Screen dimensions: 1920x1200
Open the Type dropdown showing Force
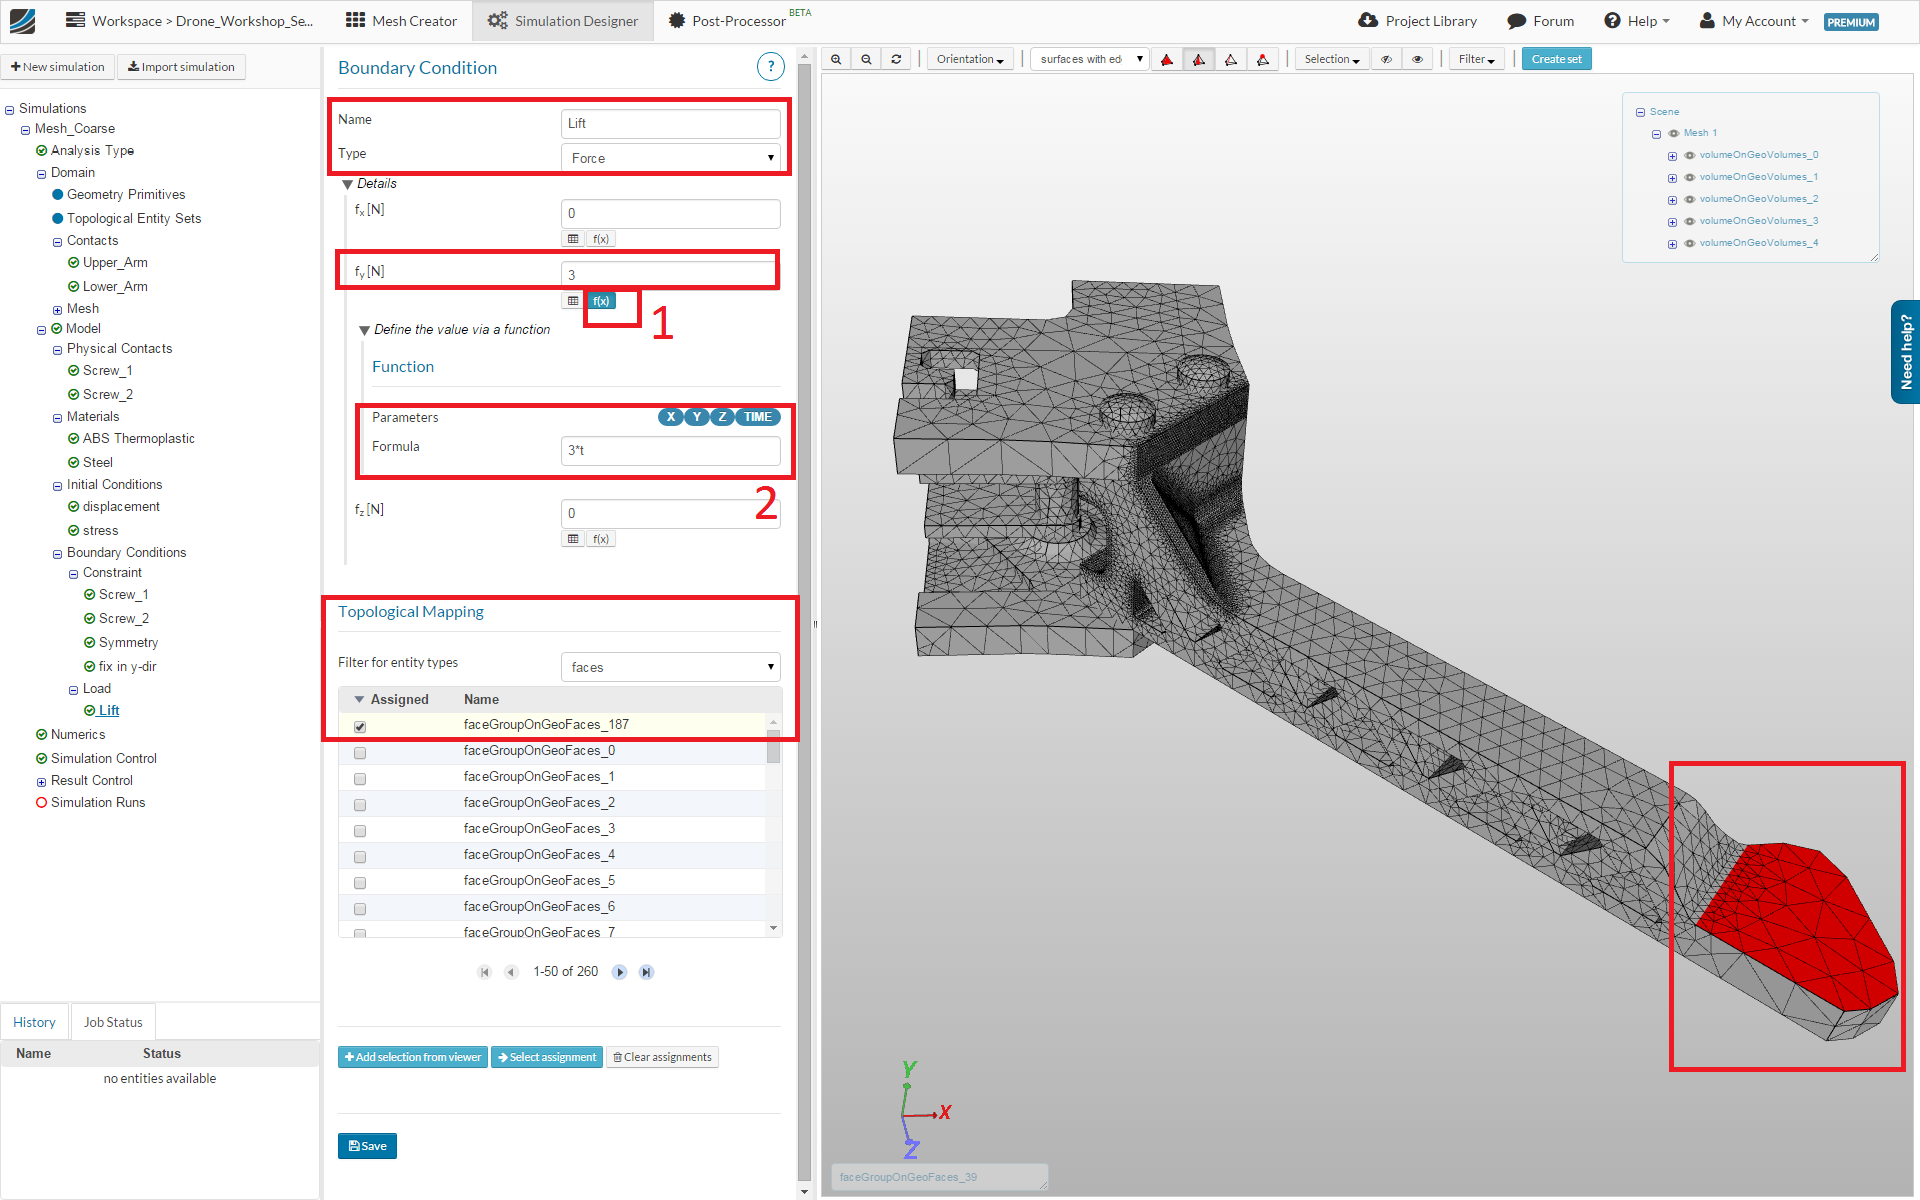tap(670, 158)
